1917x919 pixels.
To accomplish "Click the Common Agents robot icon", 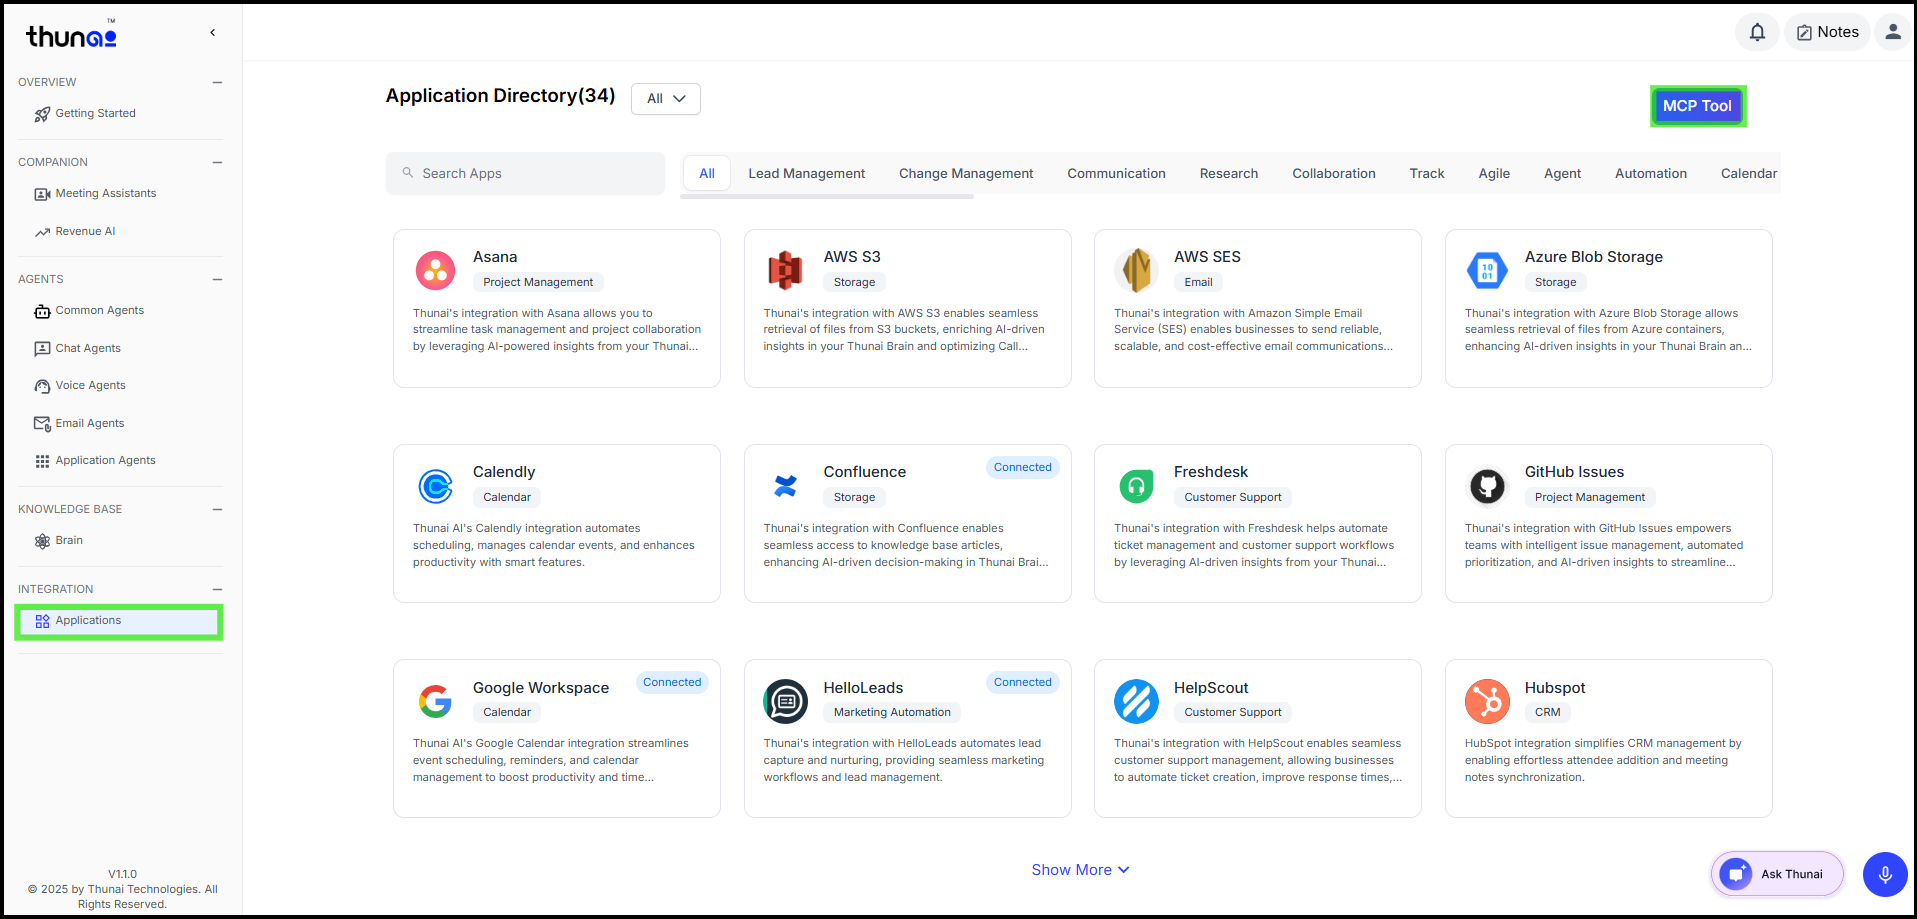I will 42,311.
